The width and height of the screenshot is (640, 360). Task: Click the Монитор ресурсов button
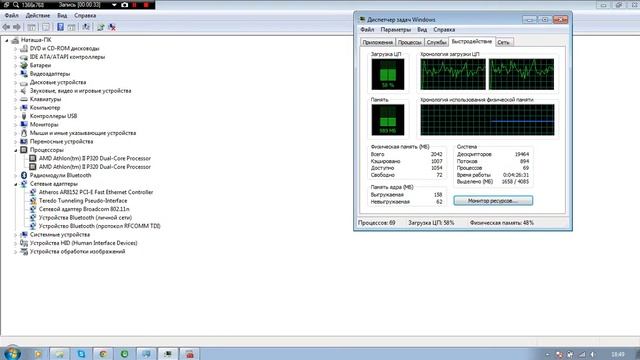(493, 201)
